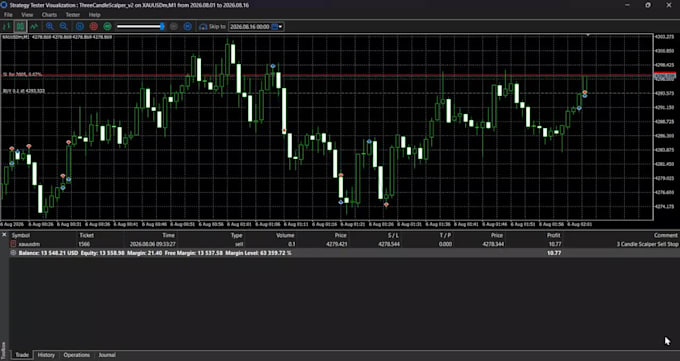The image size is (680, 361).
Task: Switch to the Operations tab
Action: pyautogui.click(x=76, y=355)
